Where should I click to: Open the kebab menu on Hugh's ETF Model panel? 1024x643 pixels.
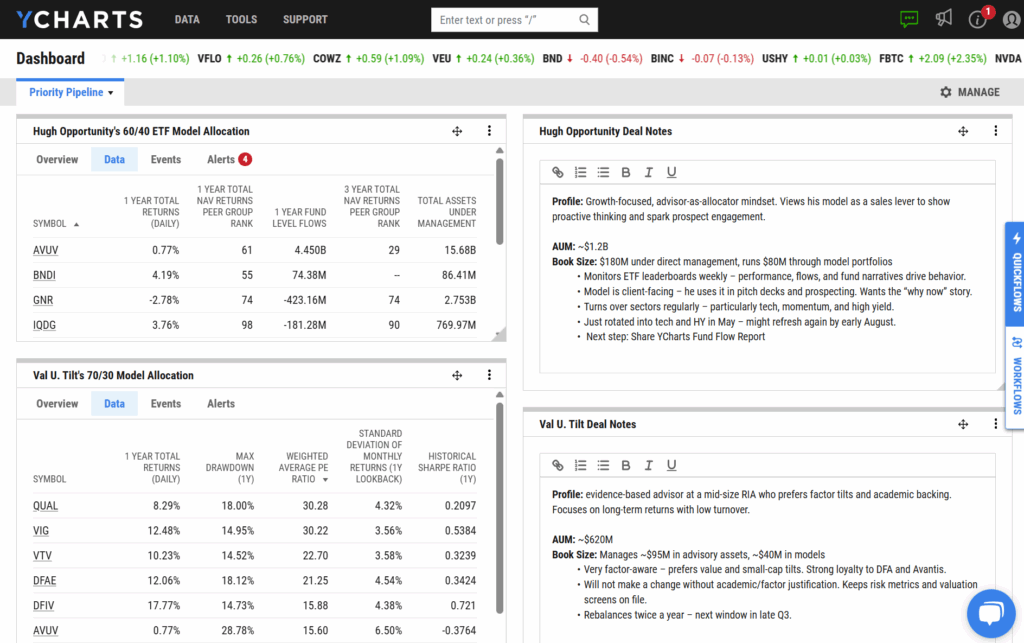[489, 131]
